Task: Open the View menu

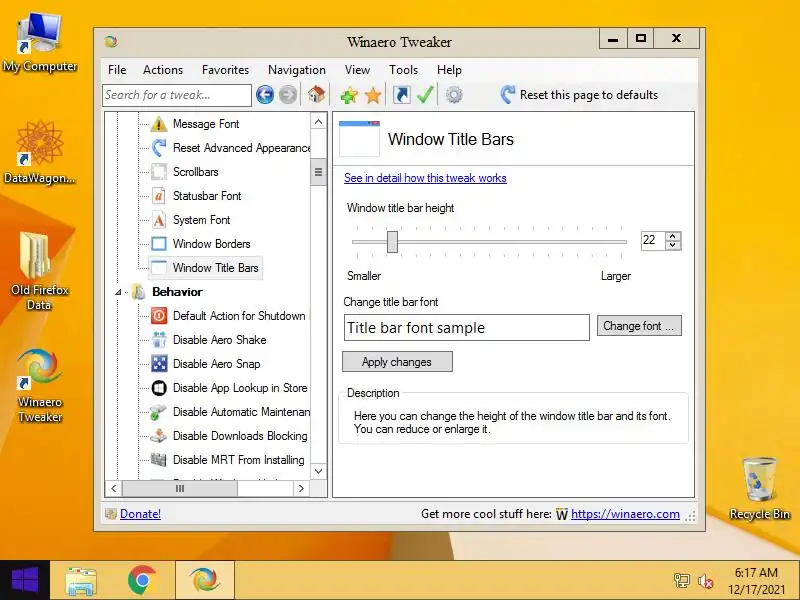Action: coord(357,70)
